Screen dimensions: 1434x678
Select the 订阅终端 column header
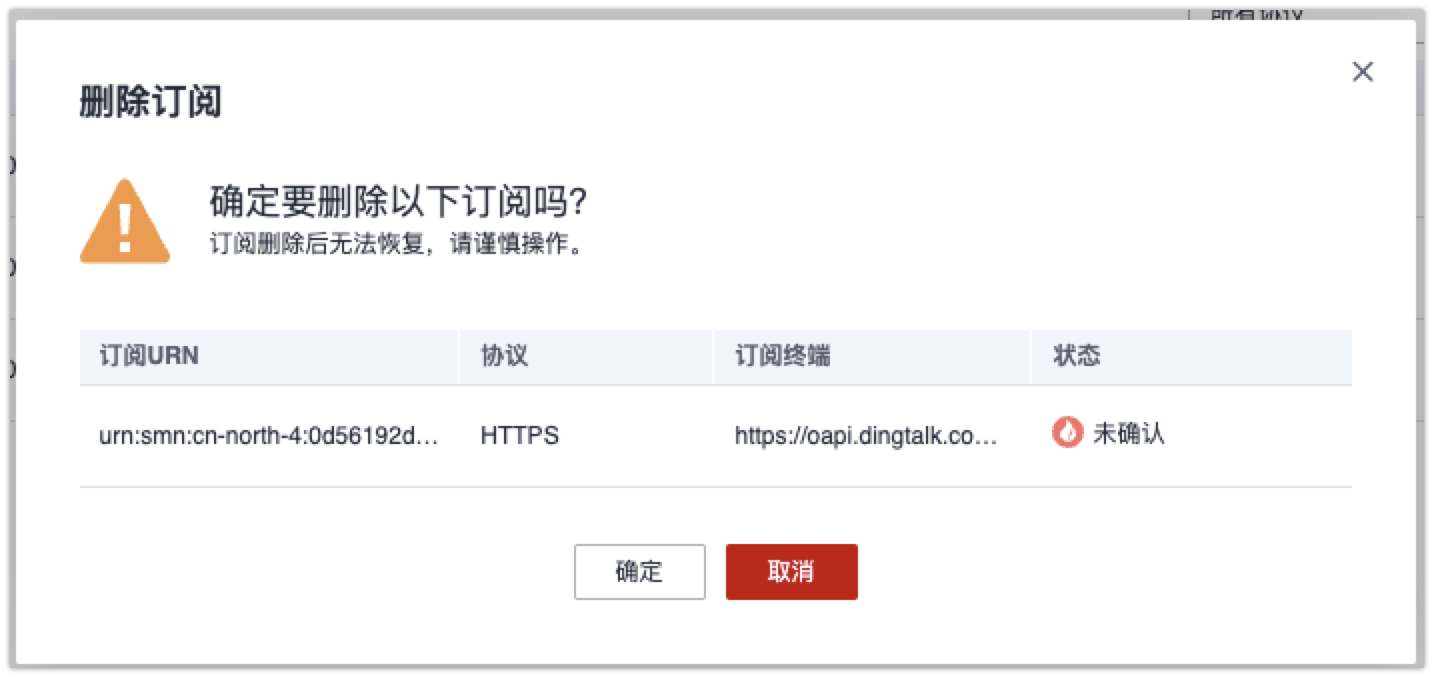[783, 357]
